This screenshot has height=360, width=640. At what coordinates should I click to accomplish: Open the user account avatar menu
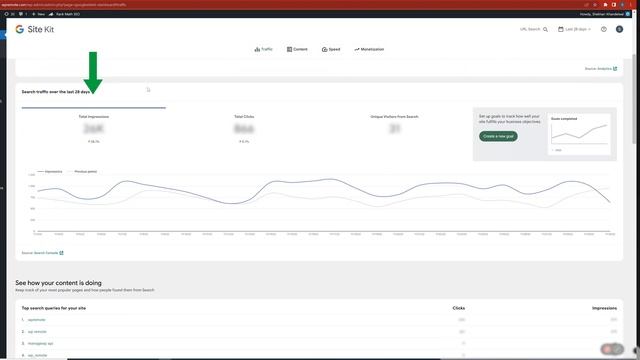tap(619, 29)
